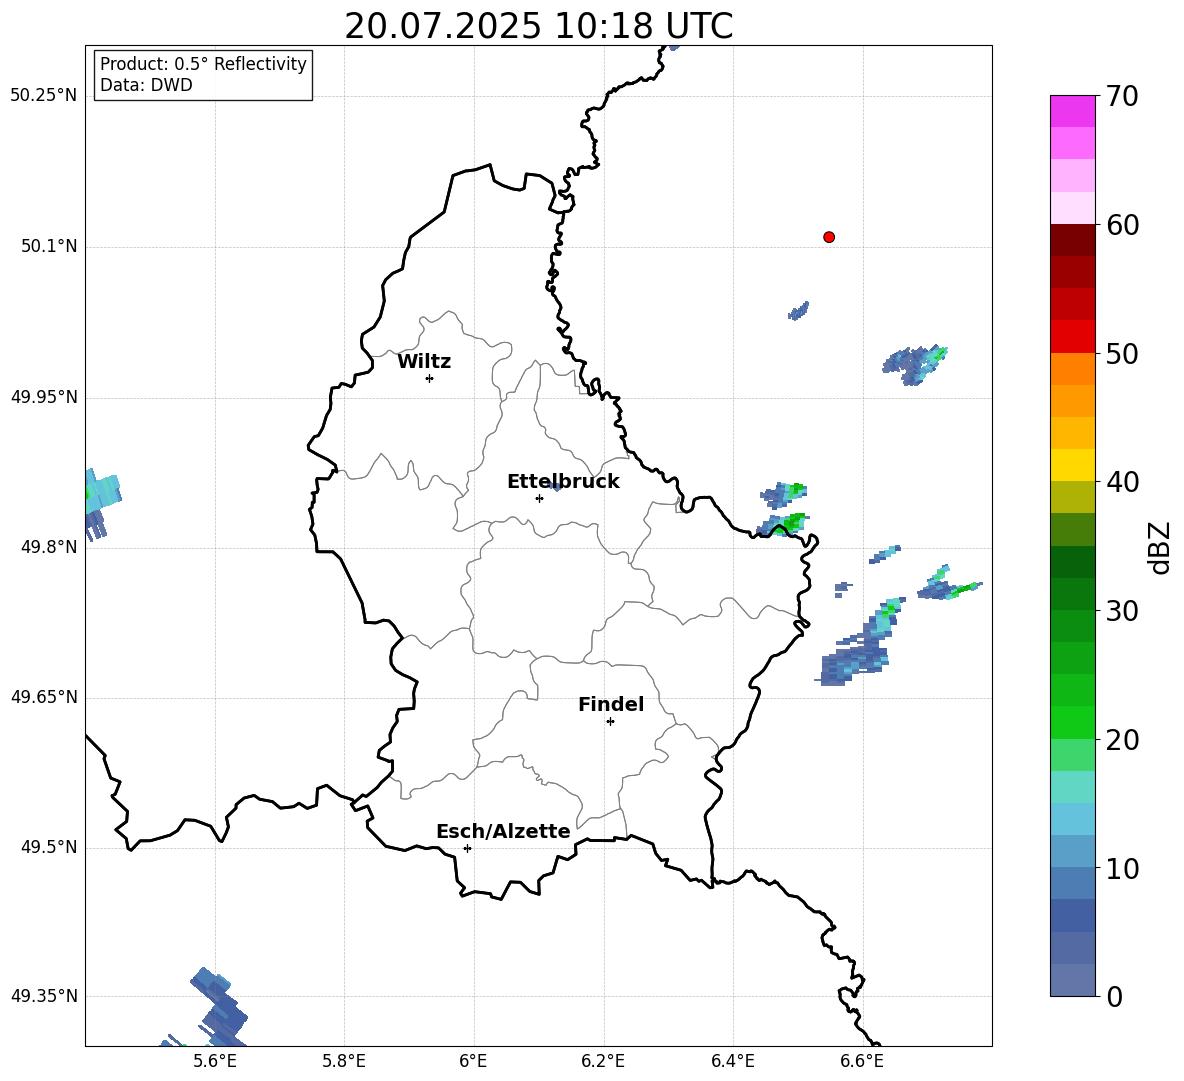The image size is (1184, 1081).
Task: Click the Wiltz label
Action: [x=424, y=362]
